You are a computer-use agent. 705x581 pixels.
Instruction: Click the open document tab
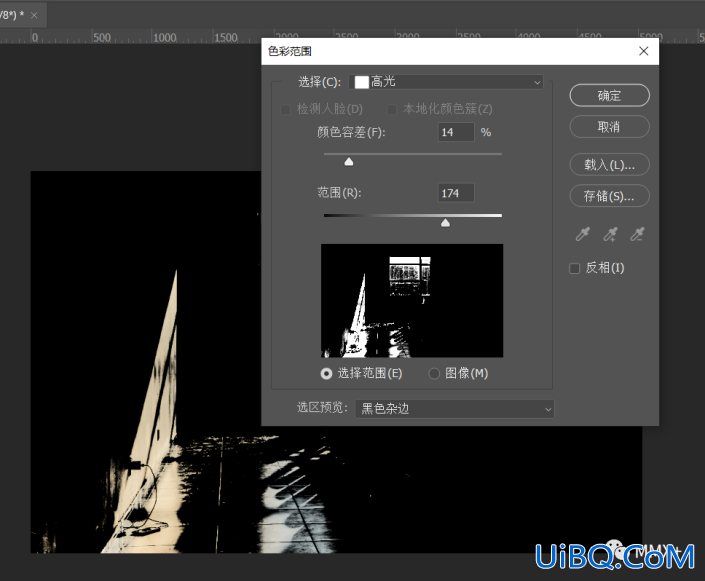pos(22,15)
